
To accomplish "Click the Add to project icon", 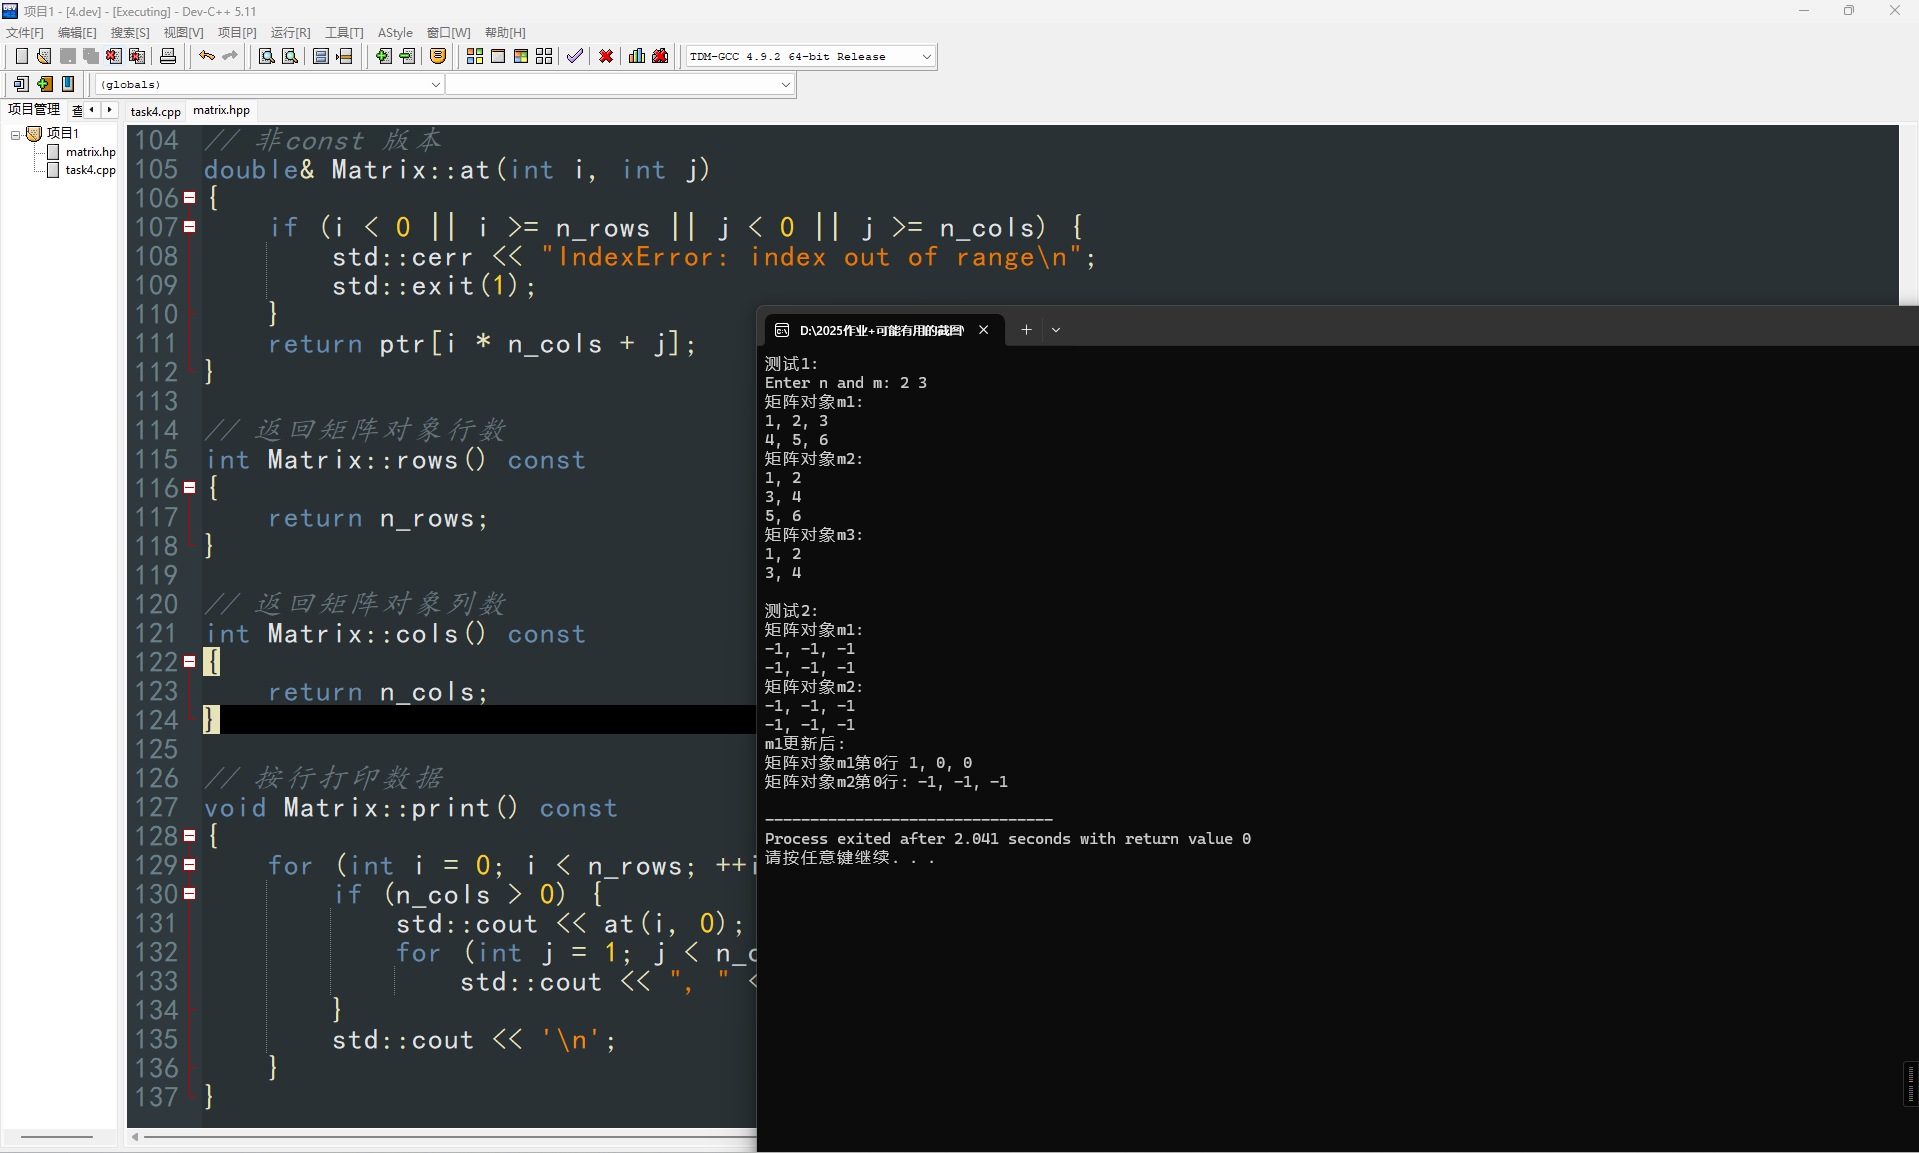I will [384, 56].
